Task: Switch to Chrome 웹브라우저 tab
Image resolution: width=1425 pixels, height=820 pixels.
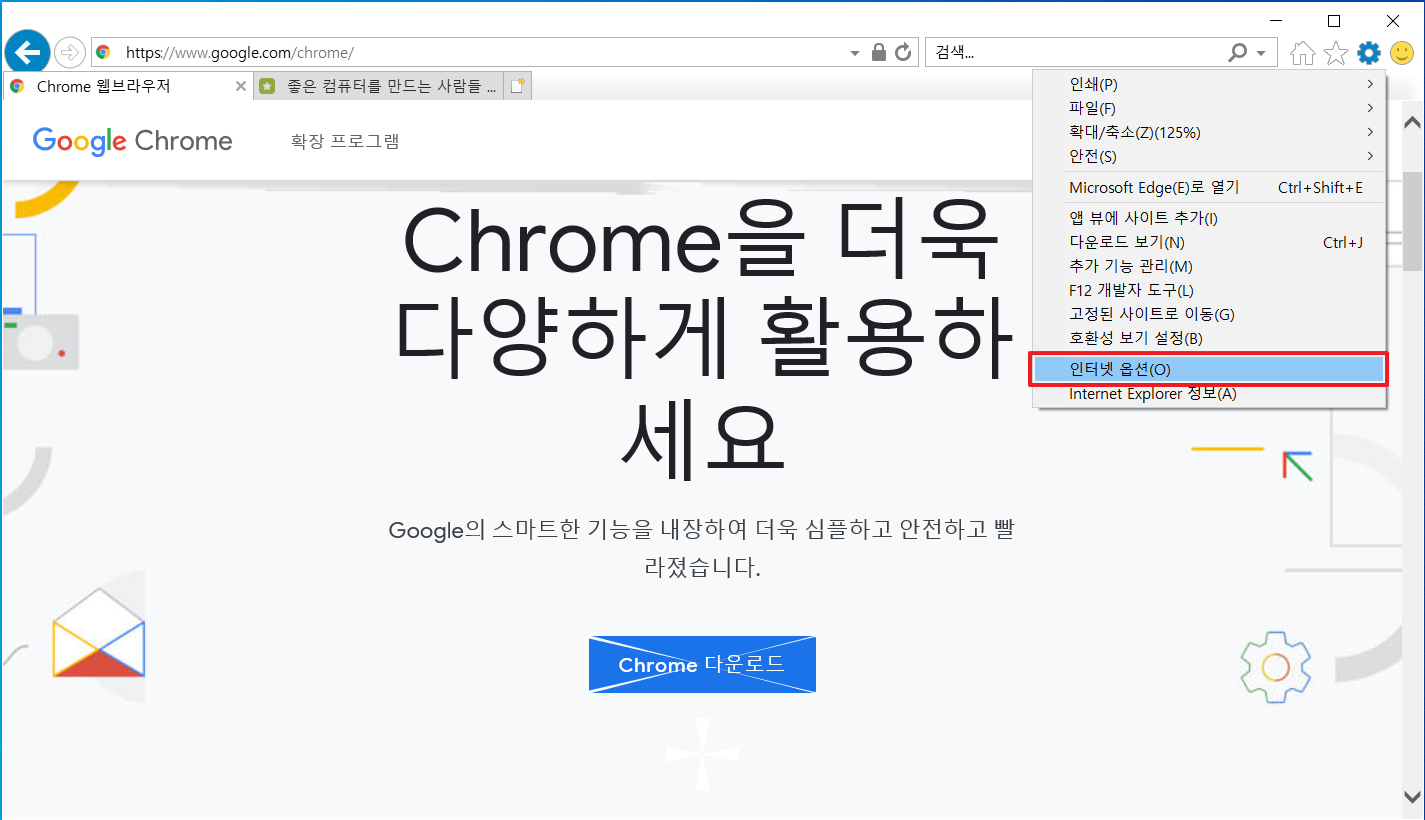Action: tap(128, 87)
